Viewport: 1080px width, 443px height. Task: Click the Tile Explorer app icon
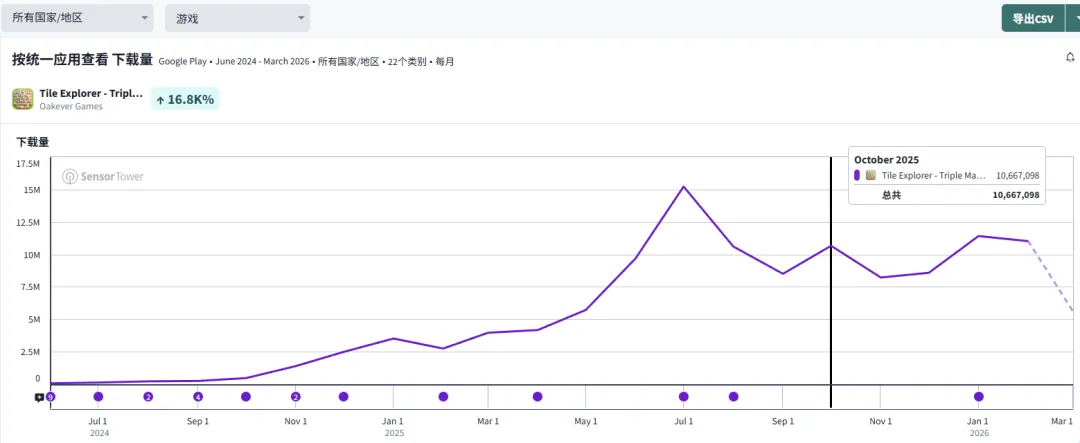pos(23,99)
